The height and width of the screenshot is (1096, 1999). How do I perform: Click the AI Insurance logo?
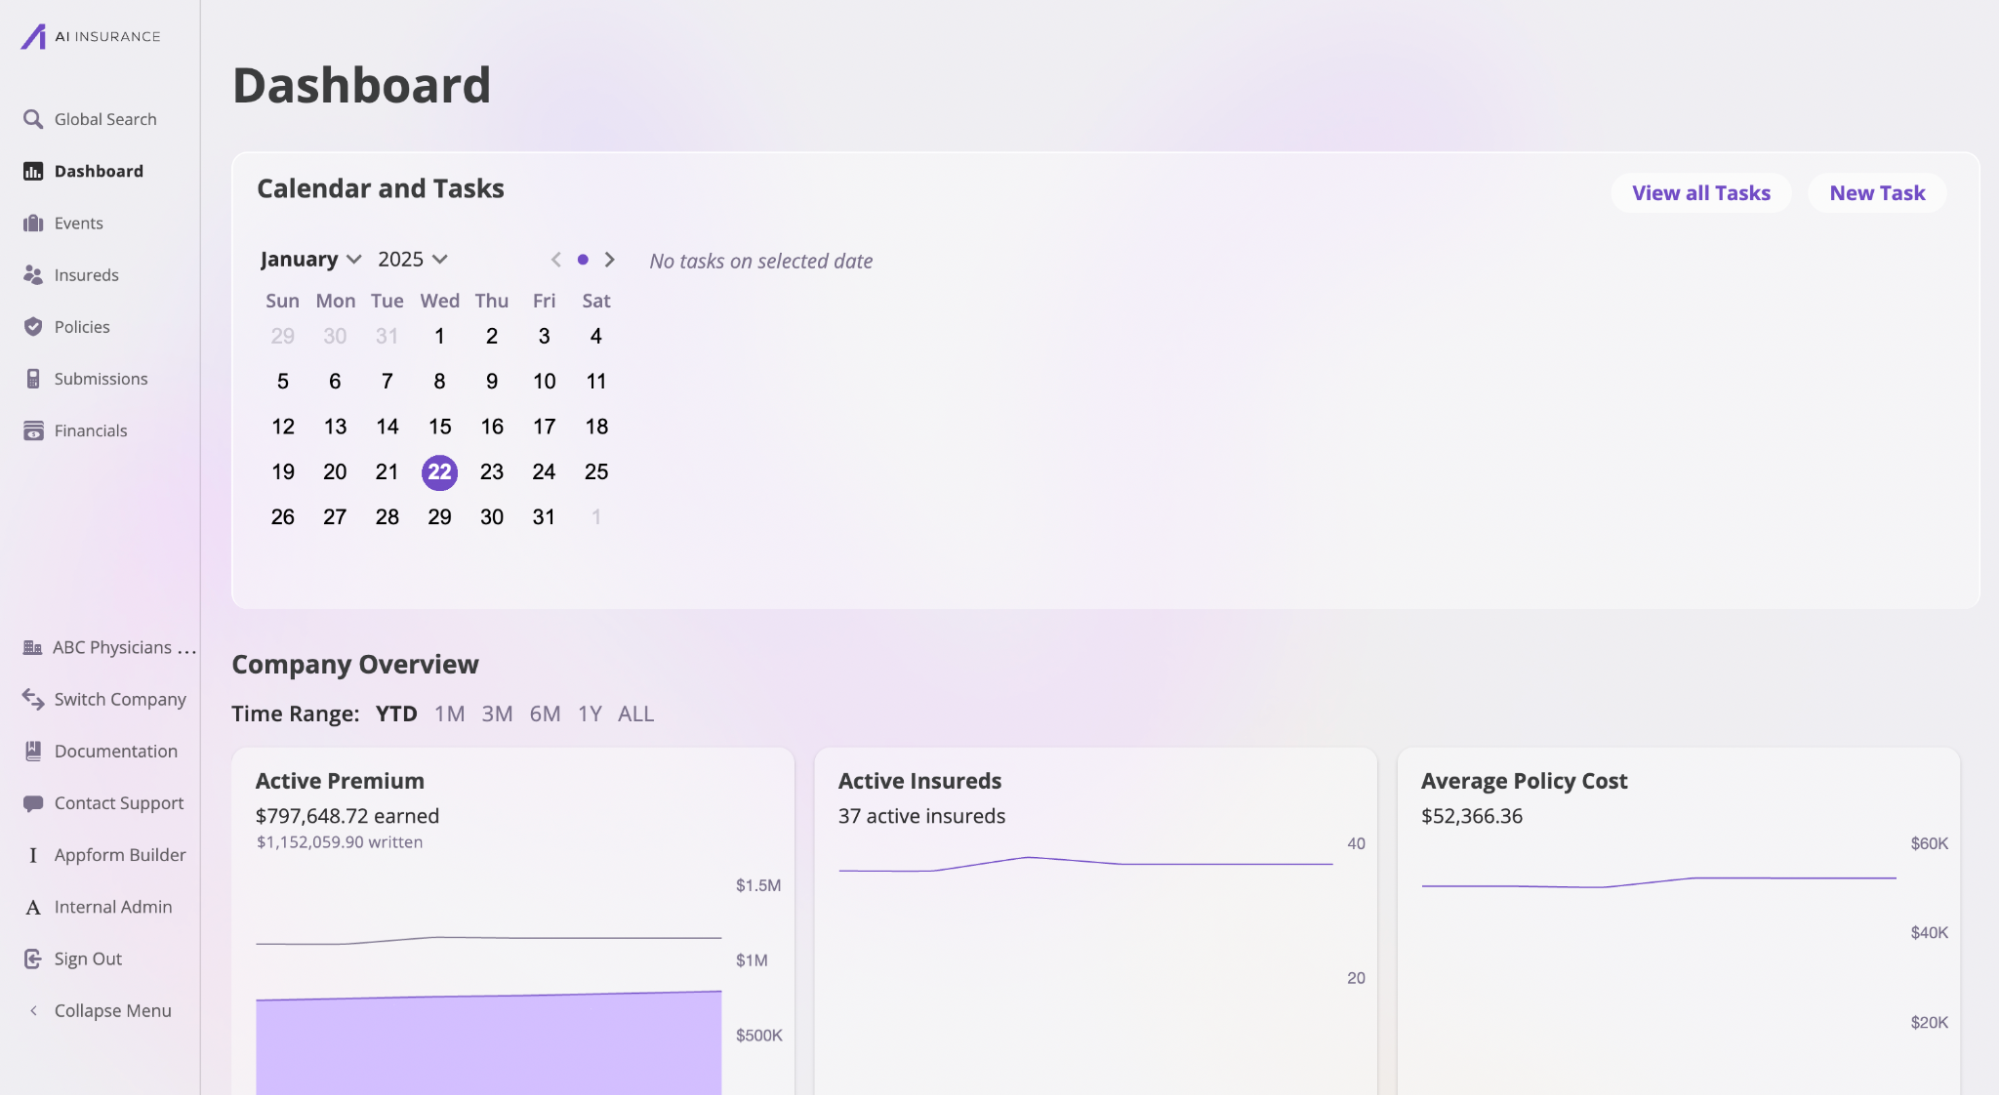(90, 36)
